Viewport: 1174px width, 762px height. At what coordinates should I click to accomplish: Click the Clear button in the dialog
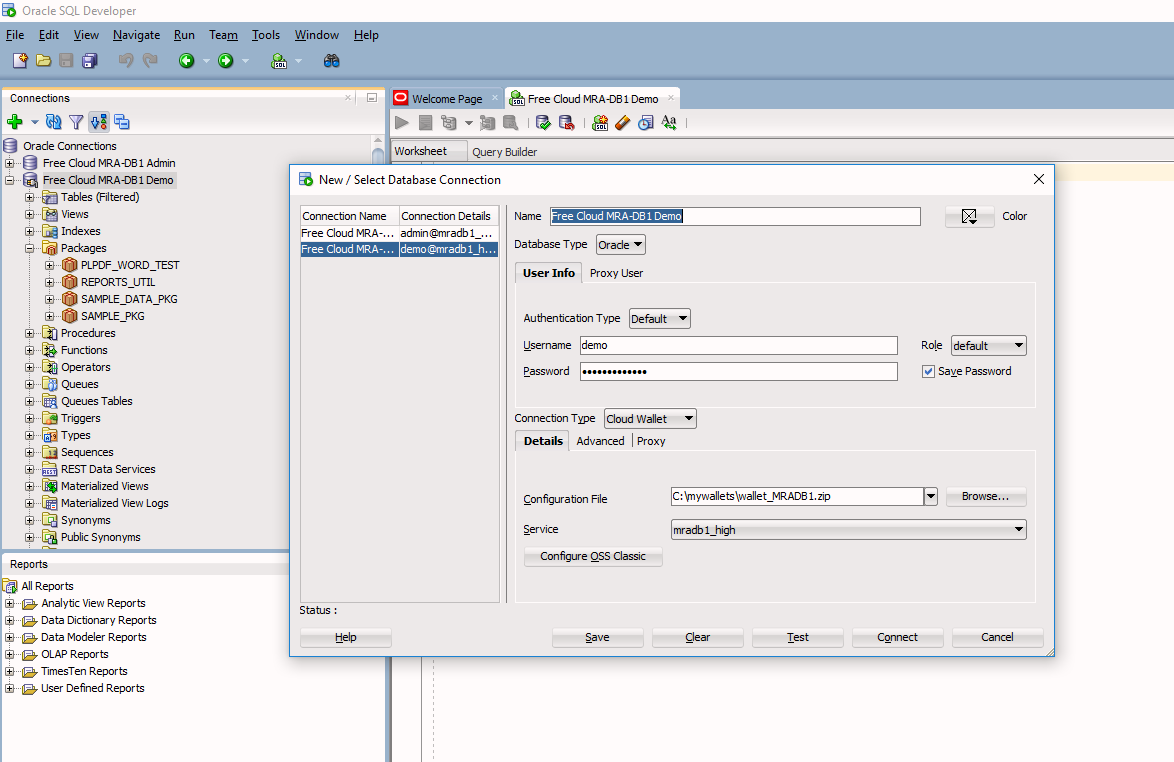697,637
